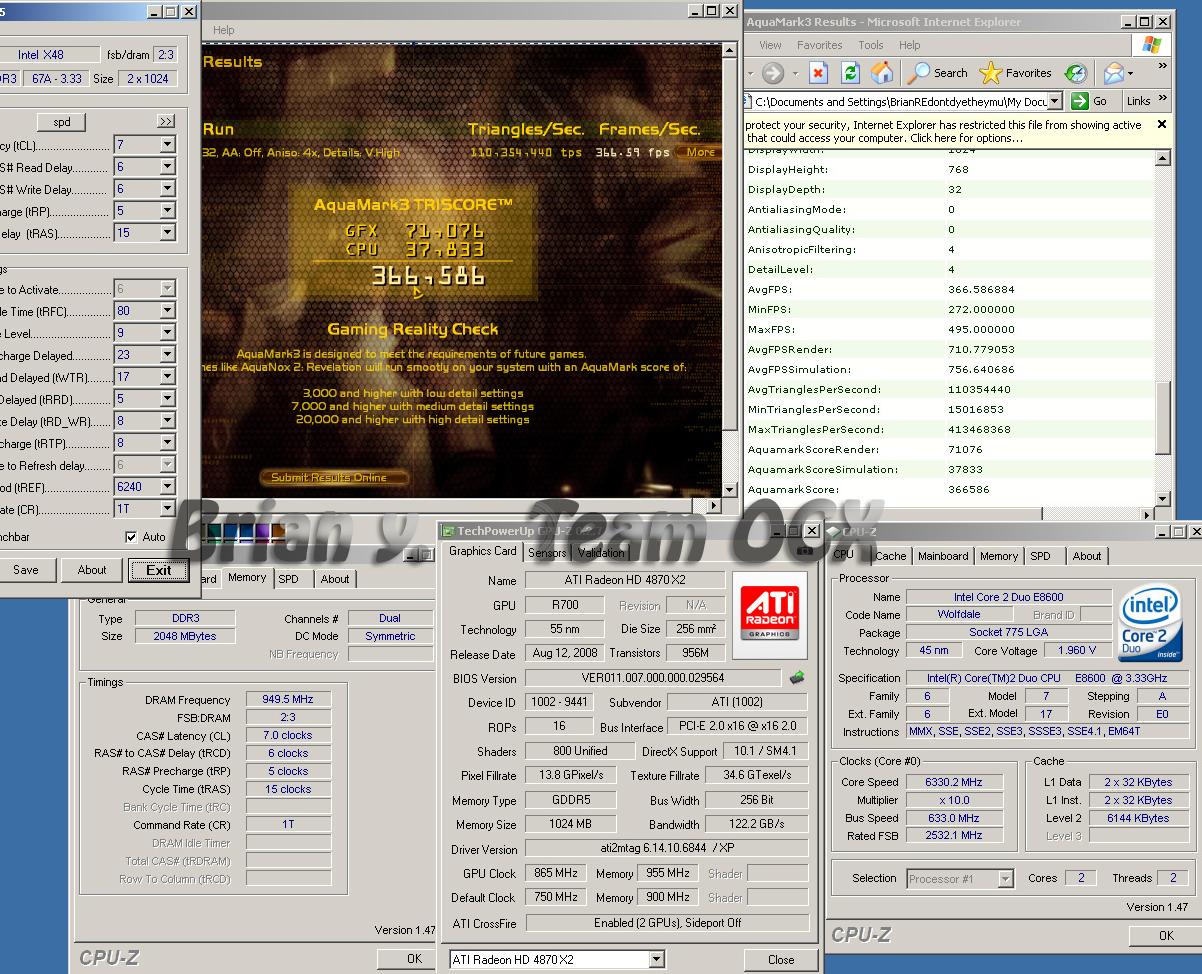The height and width of the screenshot is (974, 1202).
Task: Open the IE address bar dropdown
Action: (x=1054, y=101)
